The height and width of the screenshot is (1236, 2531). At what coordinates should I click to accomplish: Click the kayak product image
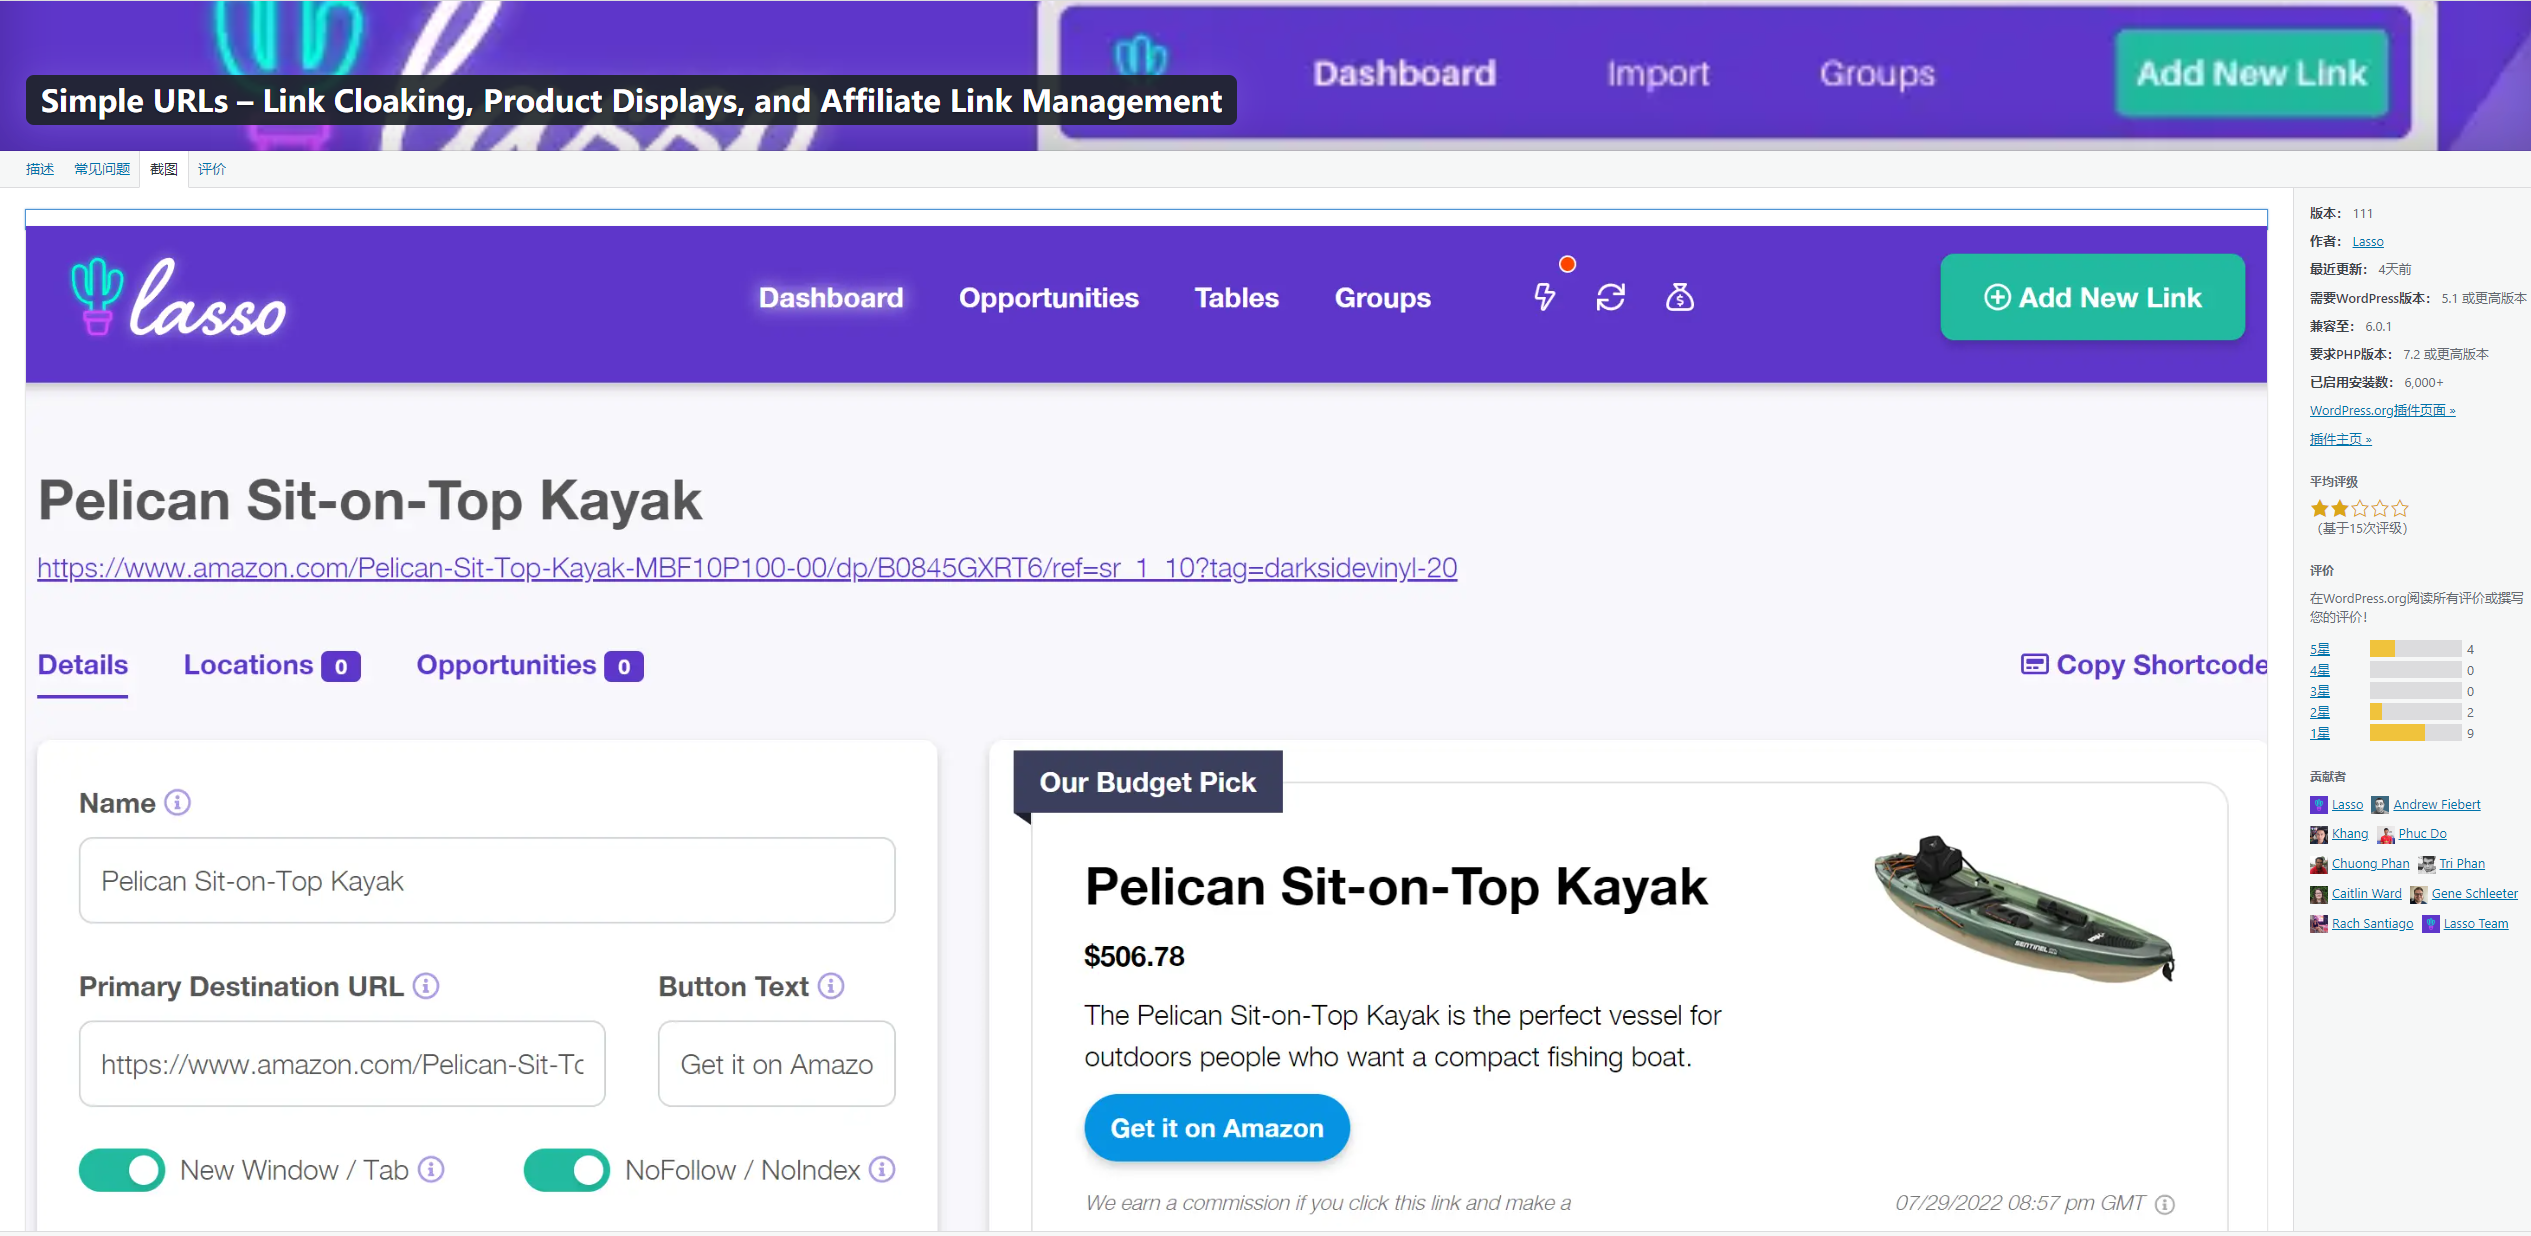(x=2024, y=908)
